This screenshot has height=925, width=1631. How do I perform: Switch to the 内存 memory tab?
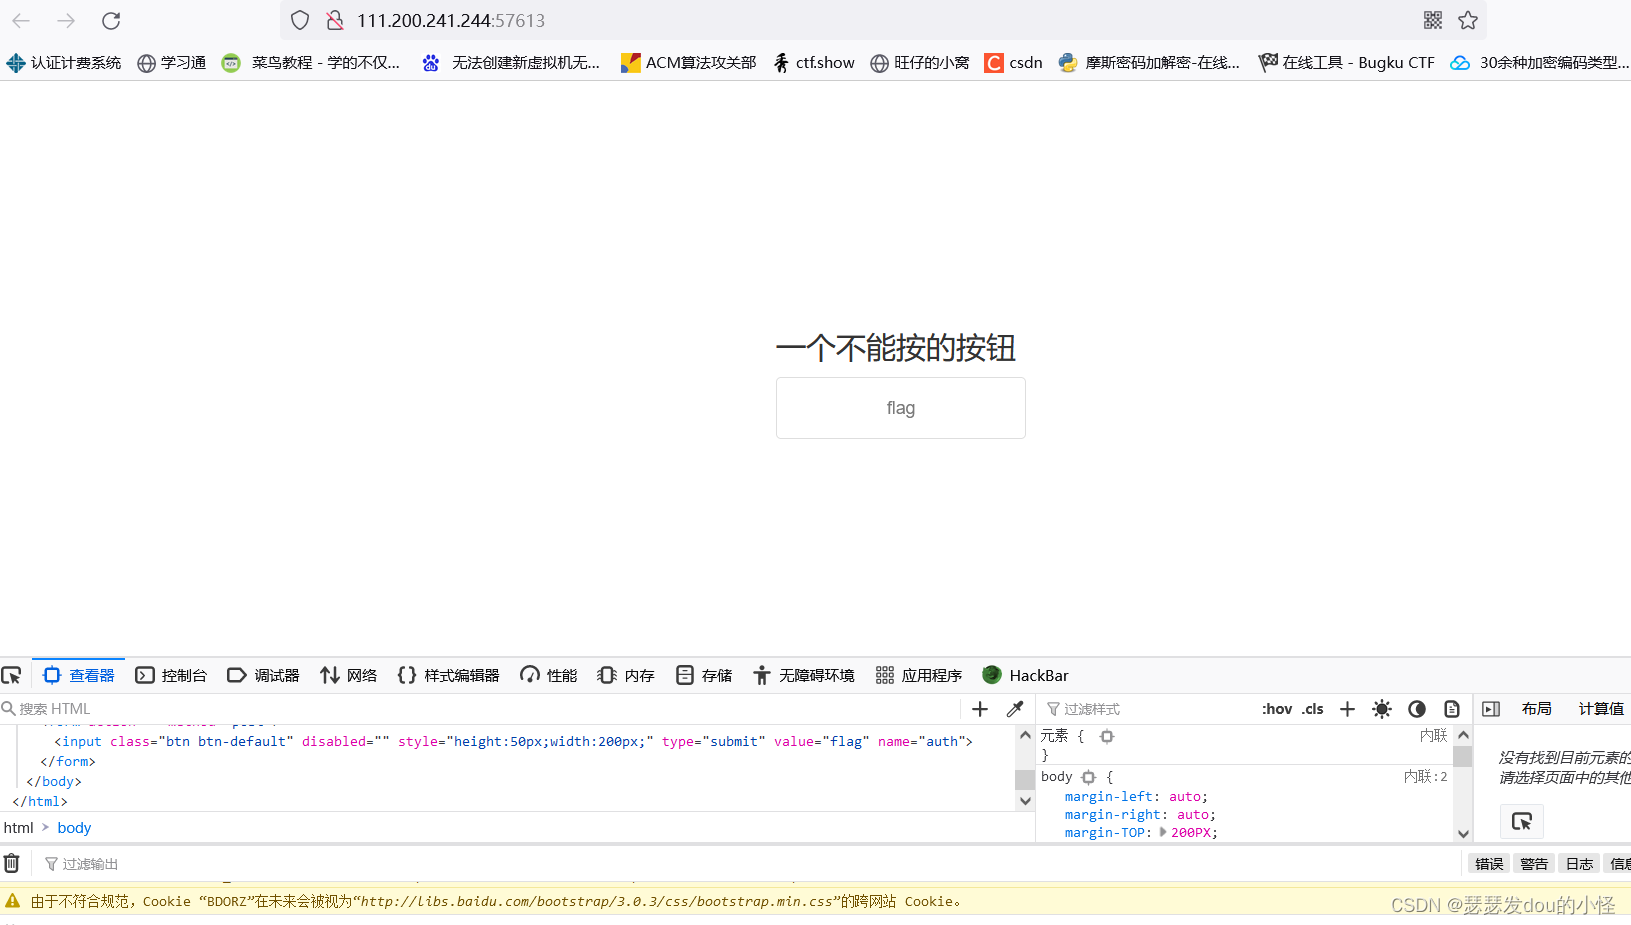coord(626,675)
